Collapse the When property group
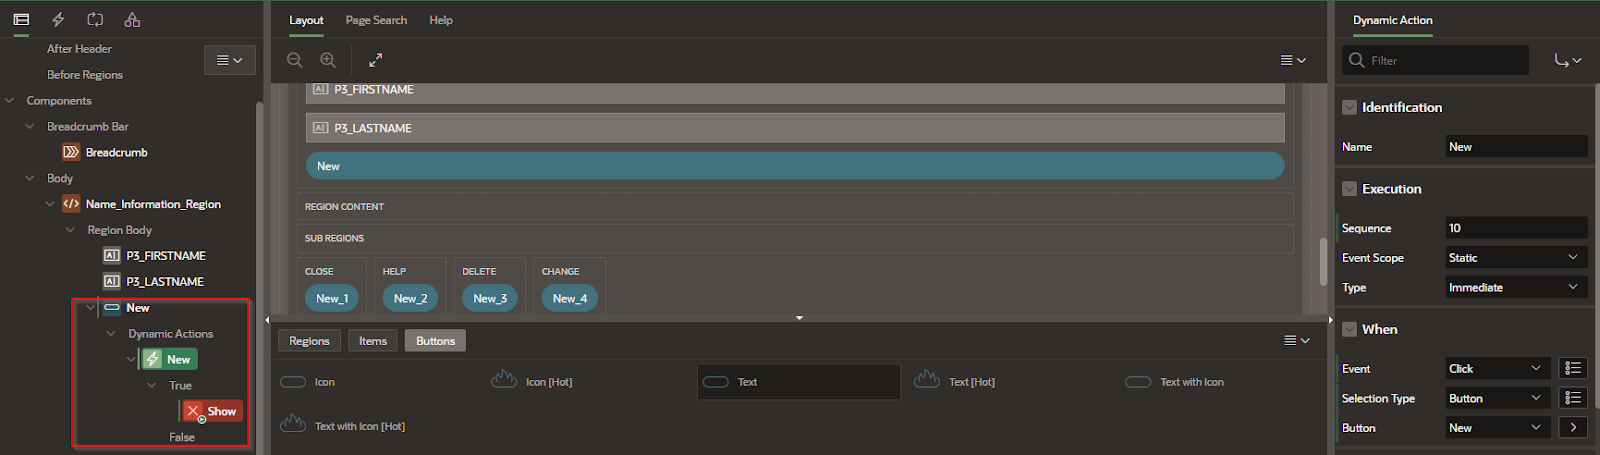 [x=1349, y=329]
